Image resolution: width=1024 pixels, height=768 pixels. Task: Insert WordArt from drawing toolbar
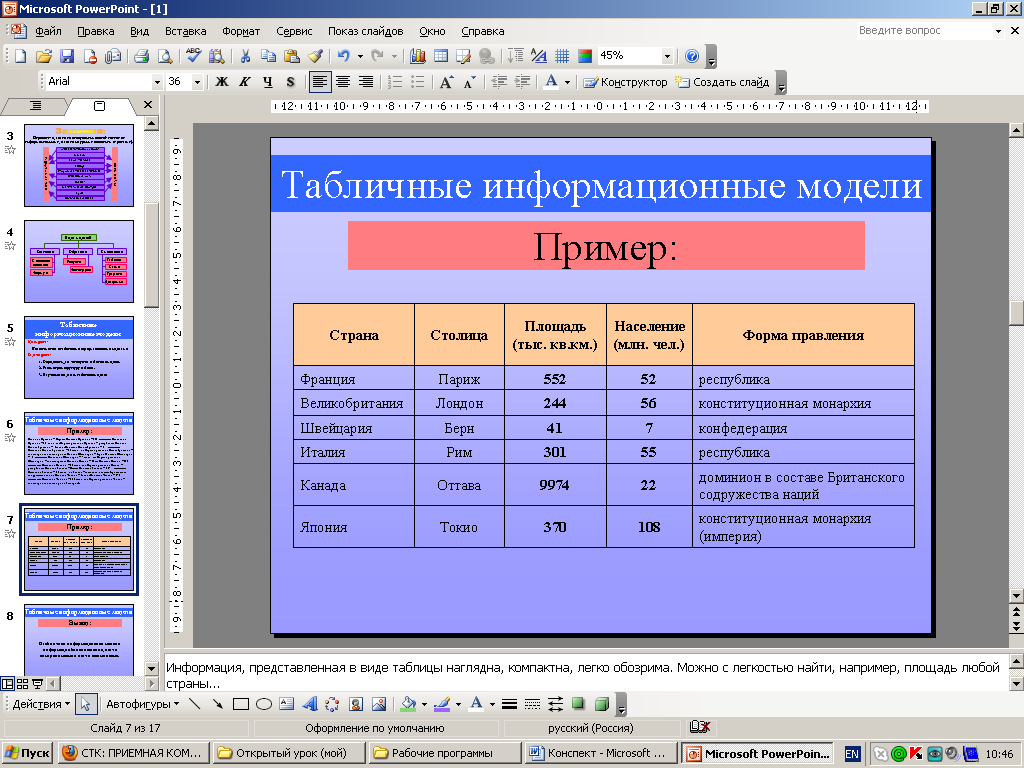point(309,704)
